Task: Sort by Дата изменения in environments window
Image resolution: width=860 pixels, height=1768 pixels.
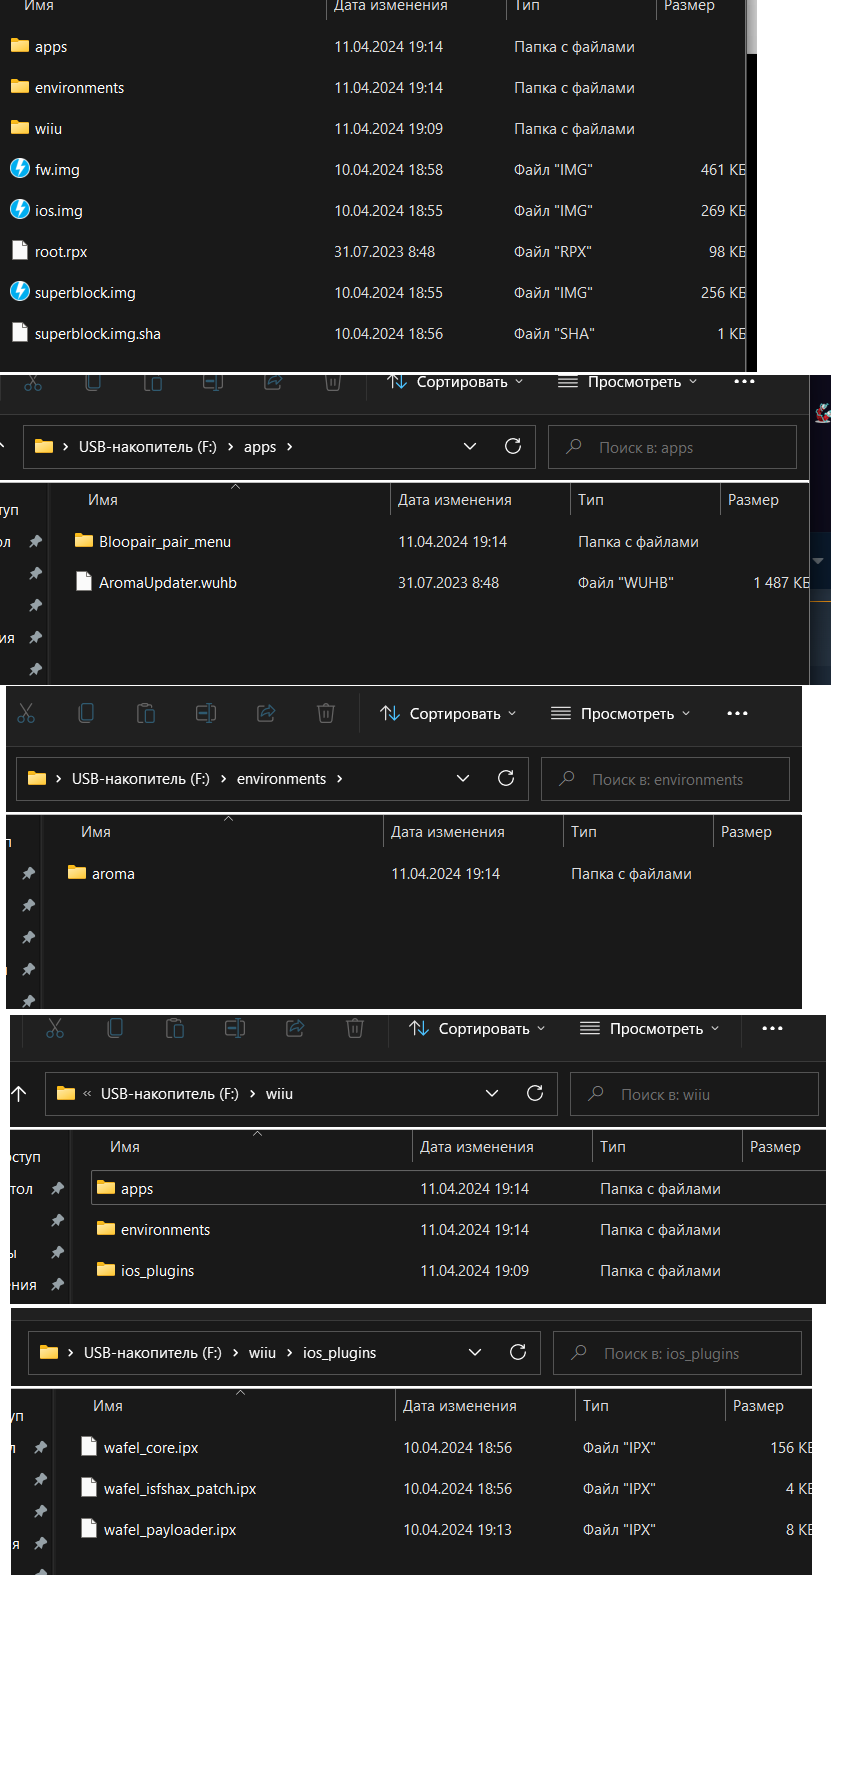Action: click(x=447, y=831)
